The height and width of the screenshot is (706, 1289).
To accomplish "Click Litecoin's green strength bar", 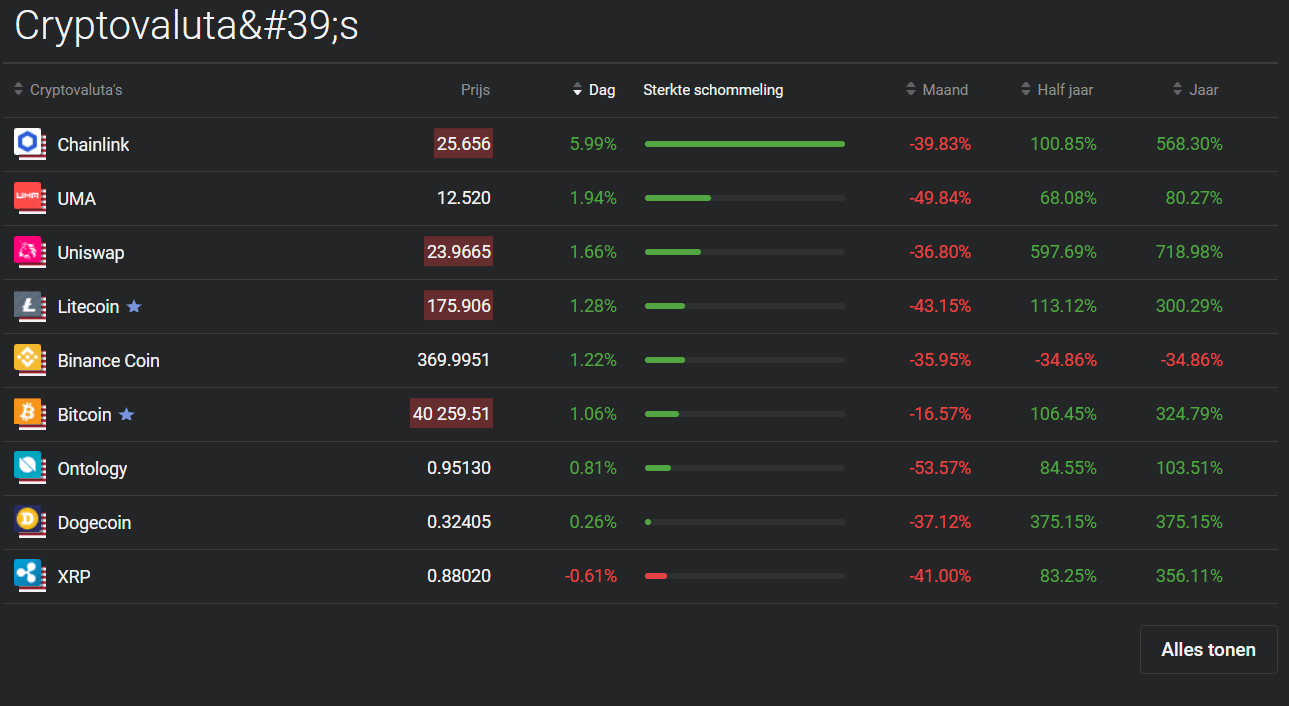I will click(x=665, y=306).
